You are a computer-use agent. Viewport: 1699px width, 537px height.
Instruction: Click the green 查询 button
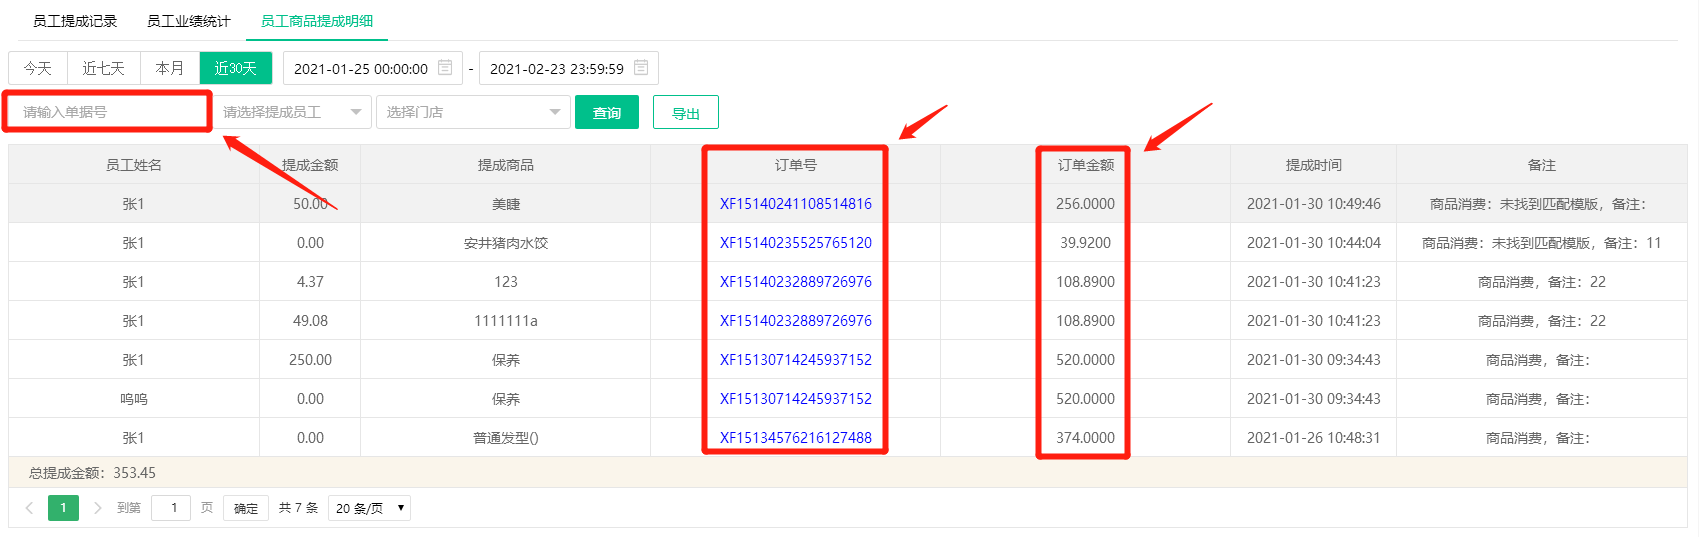[x=607, y=113]
